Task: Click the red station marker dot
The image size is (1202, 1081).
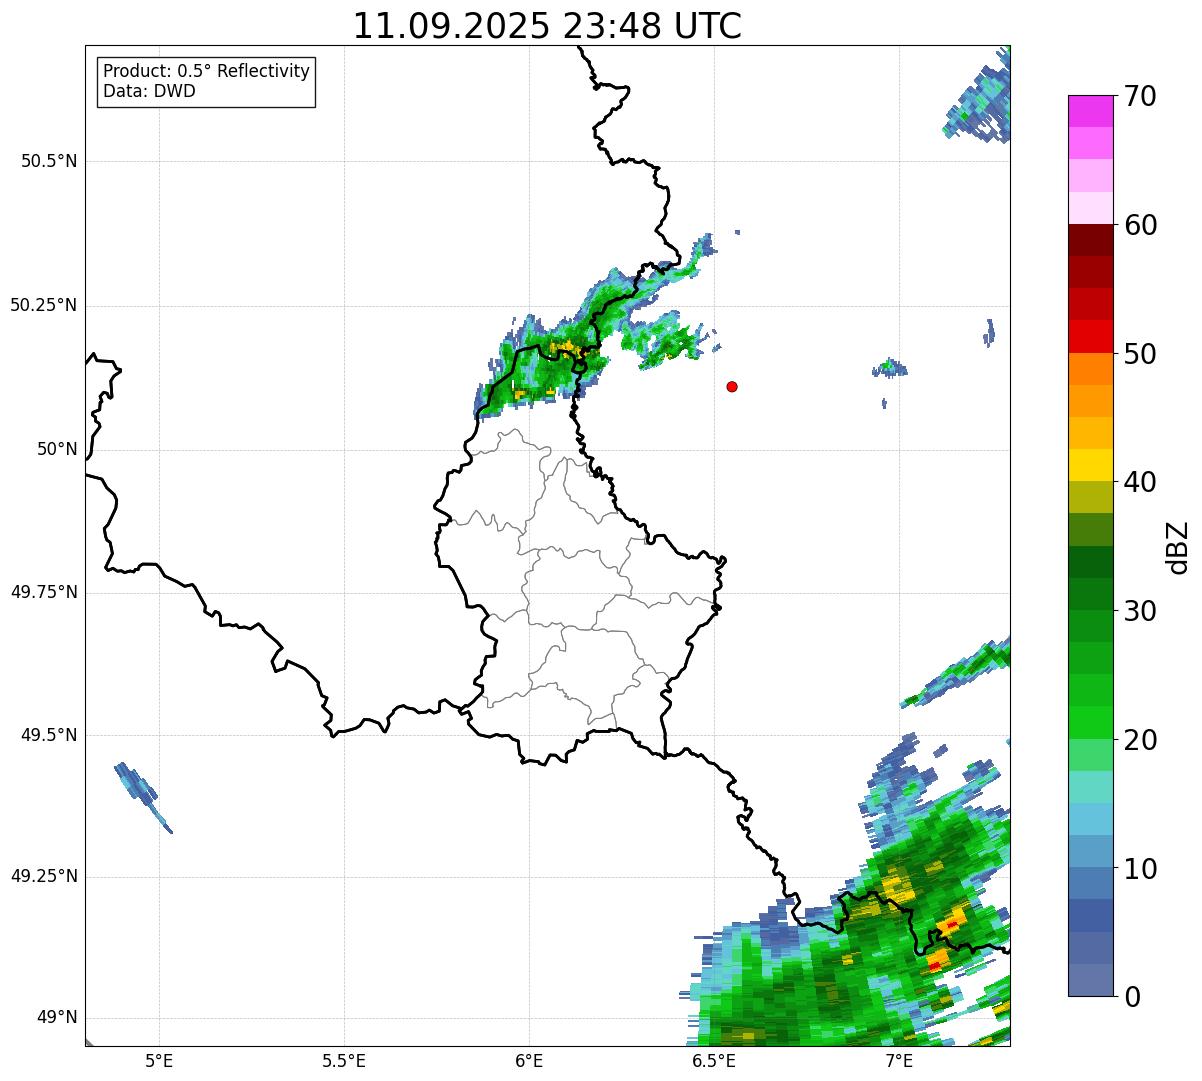Action: 732,386
